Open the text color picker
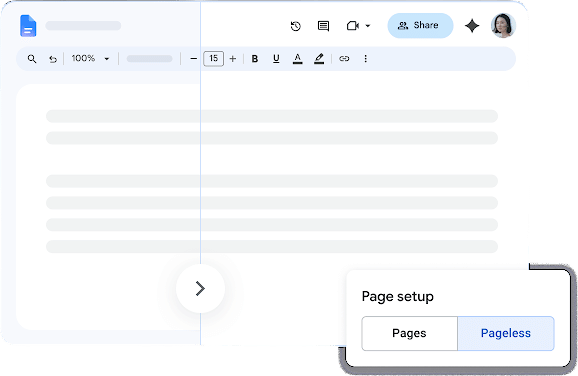Image resolution: width=578 pixels, height=376 pixels. click(297, 59)
